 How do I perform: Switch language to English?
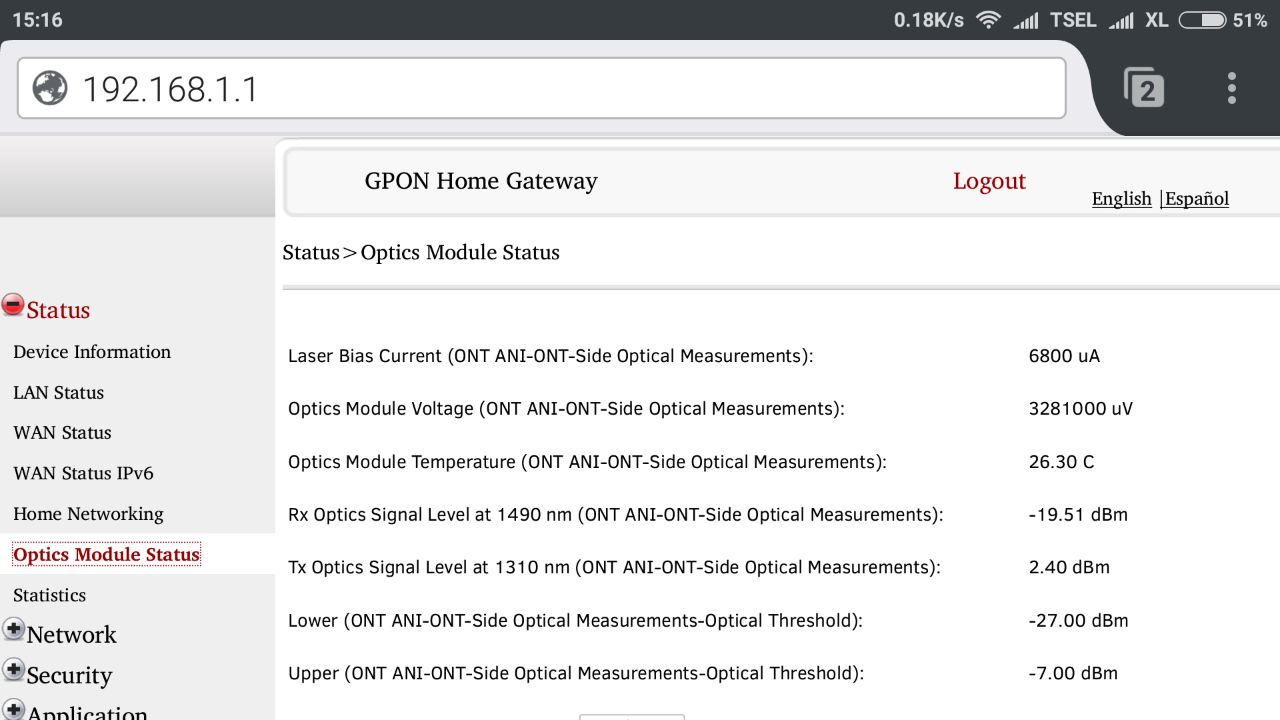[1121, 198]
